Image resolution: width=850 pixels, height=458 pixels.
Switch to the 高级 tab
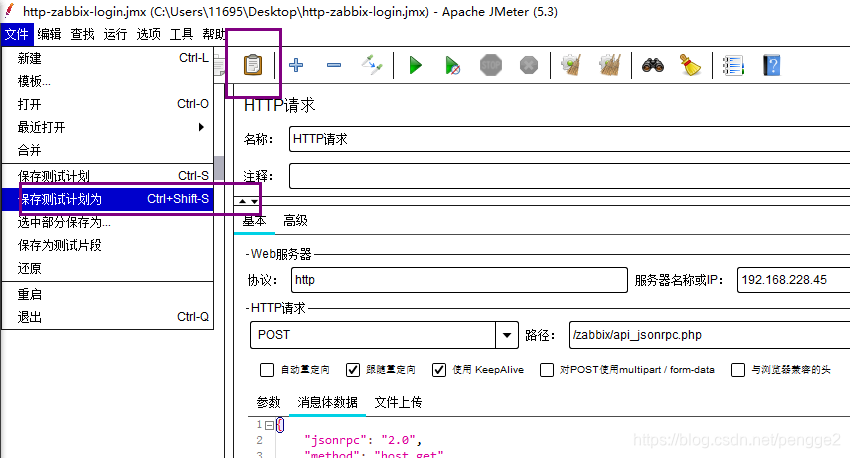coord(295,221)
